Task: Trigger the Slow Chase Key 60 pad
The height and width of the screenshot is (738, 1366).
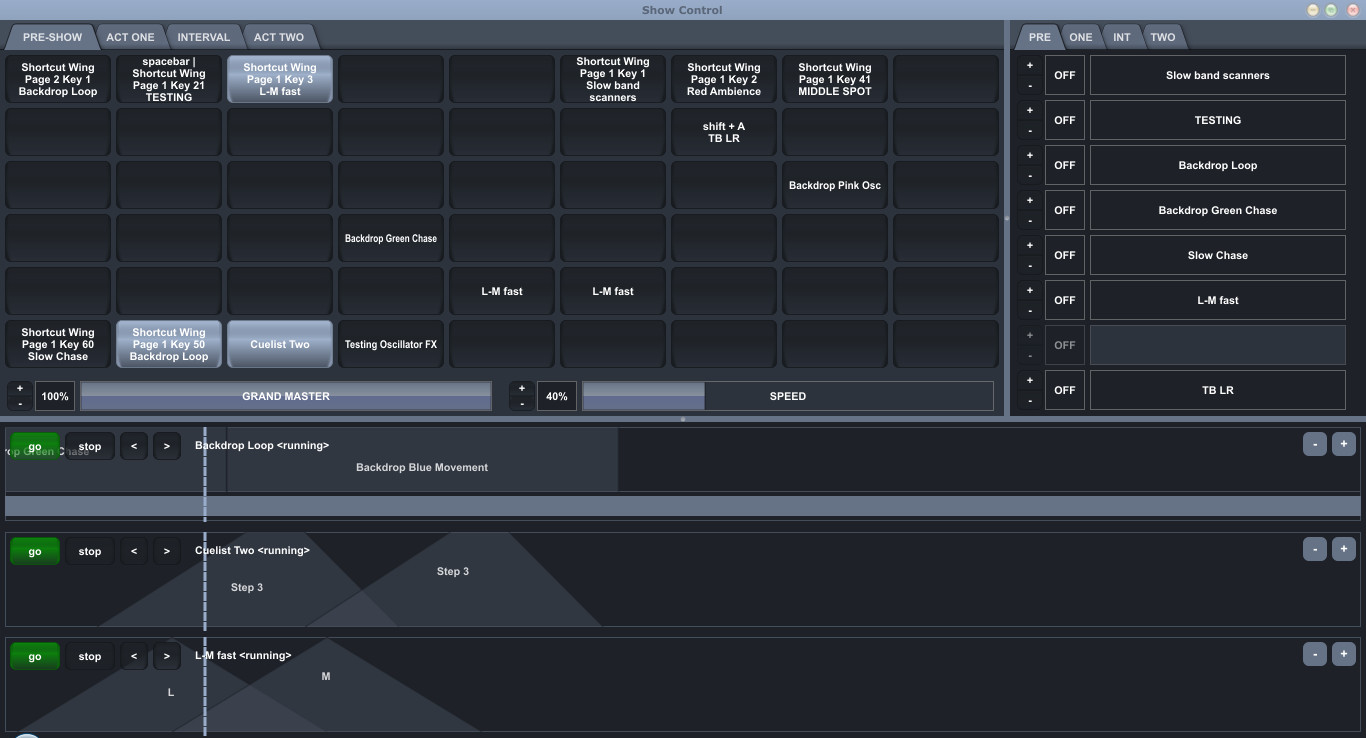Action: (58, 344)
